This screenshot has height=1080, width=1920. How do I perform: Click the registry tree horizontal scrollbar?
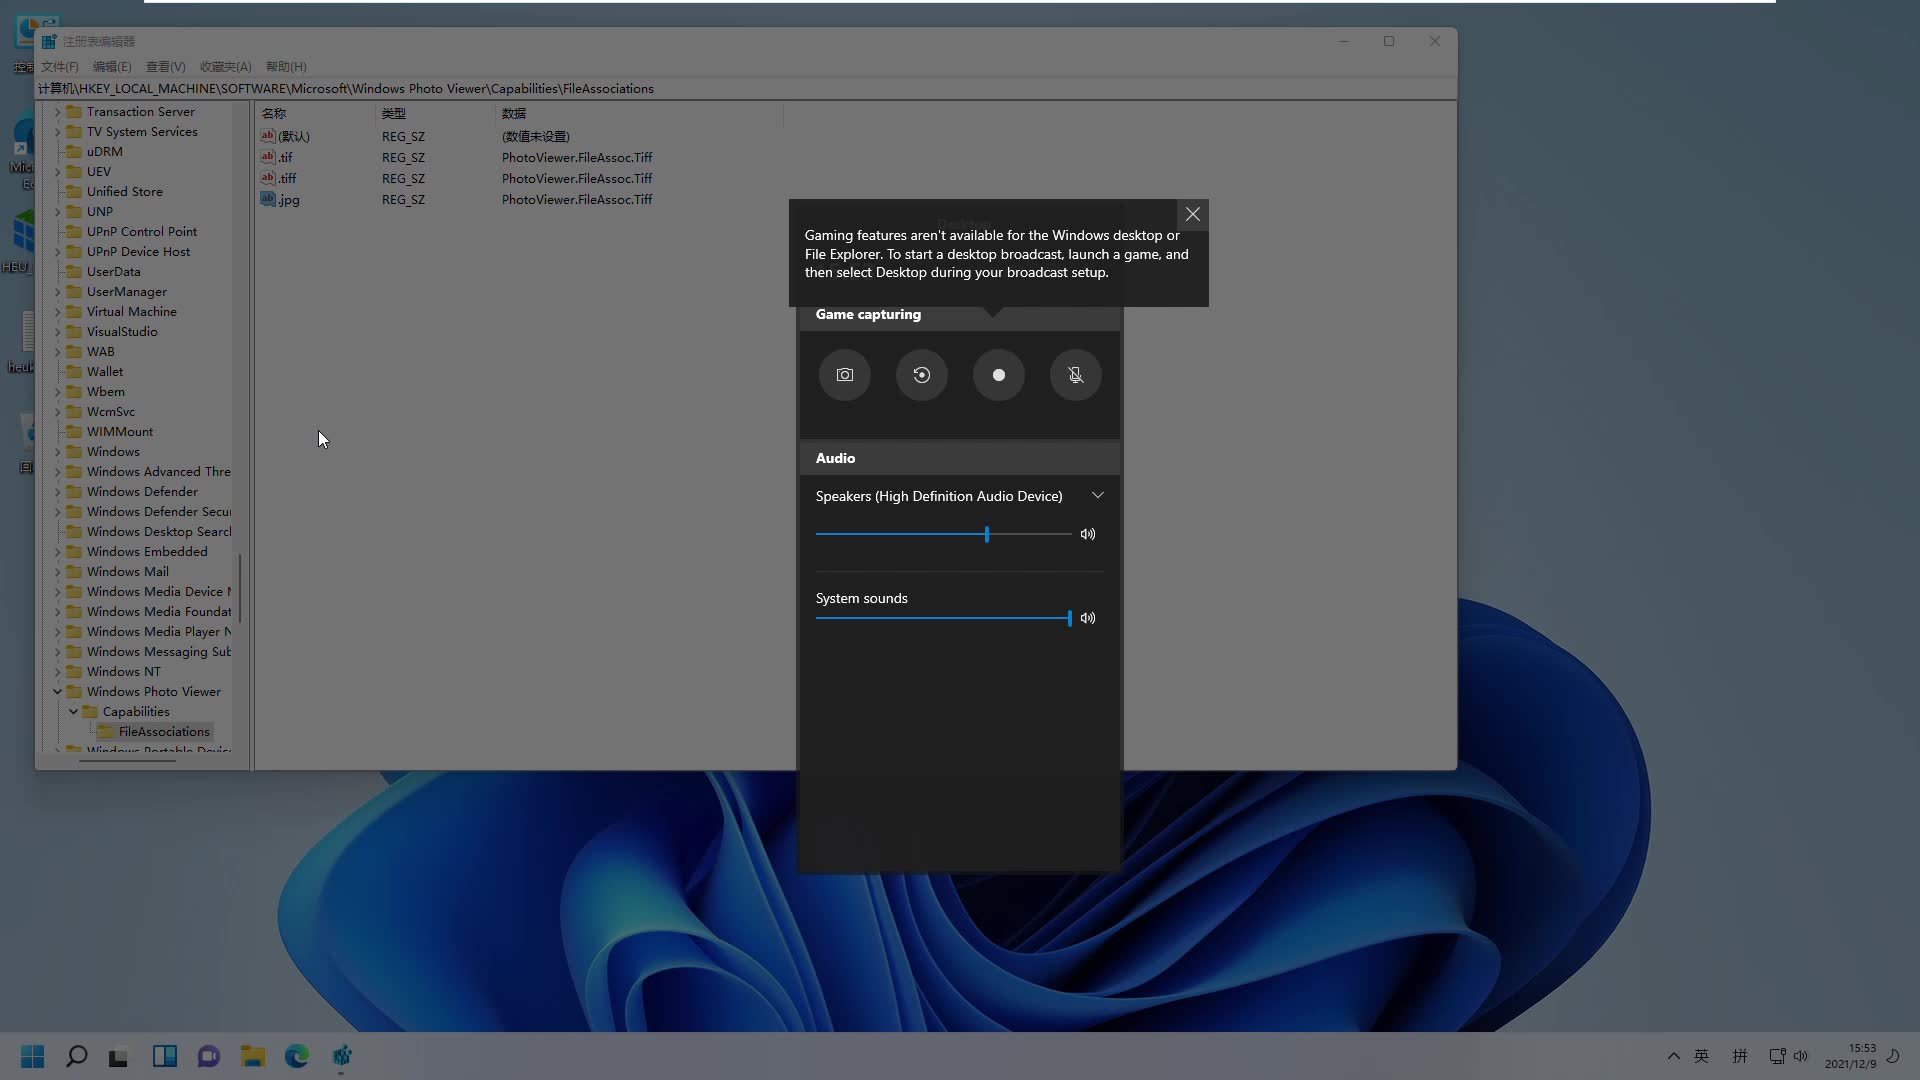(127, 760)
